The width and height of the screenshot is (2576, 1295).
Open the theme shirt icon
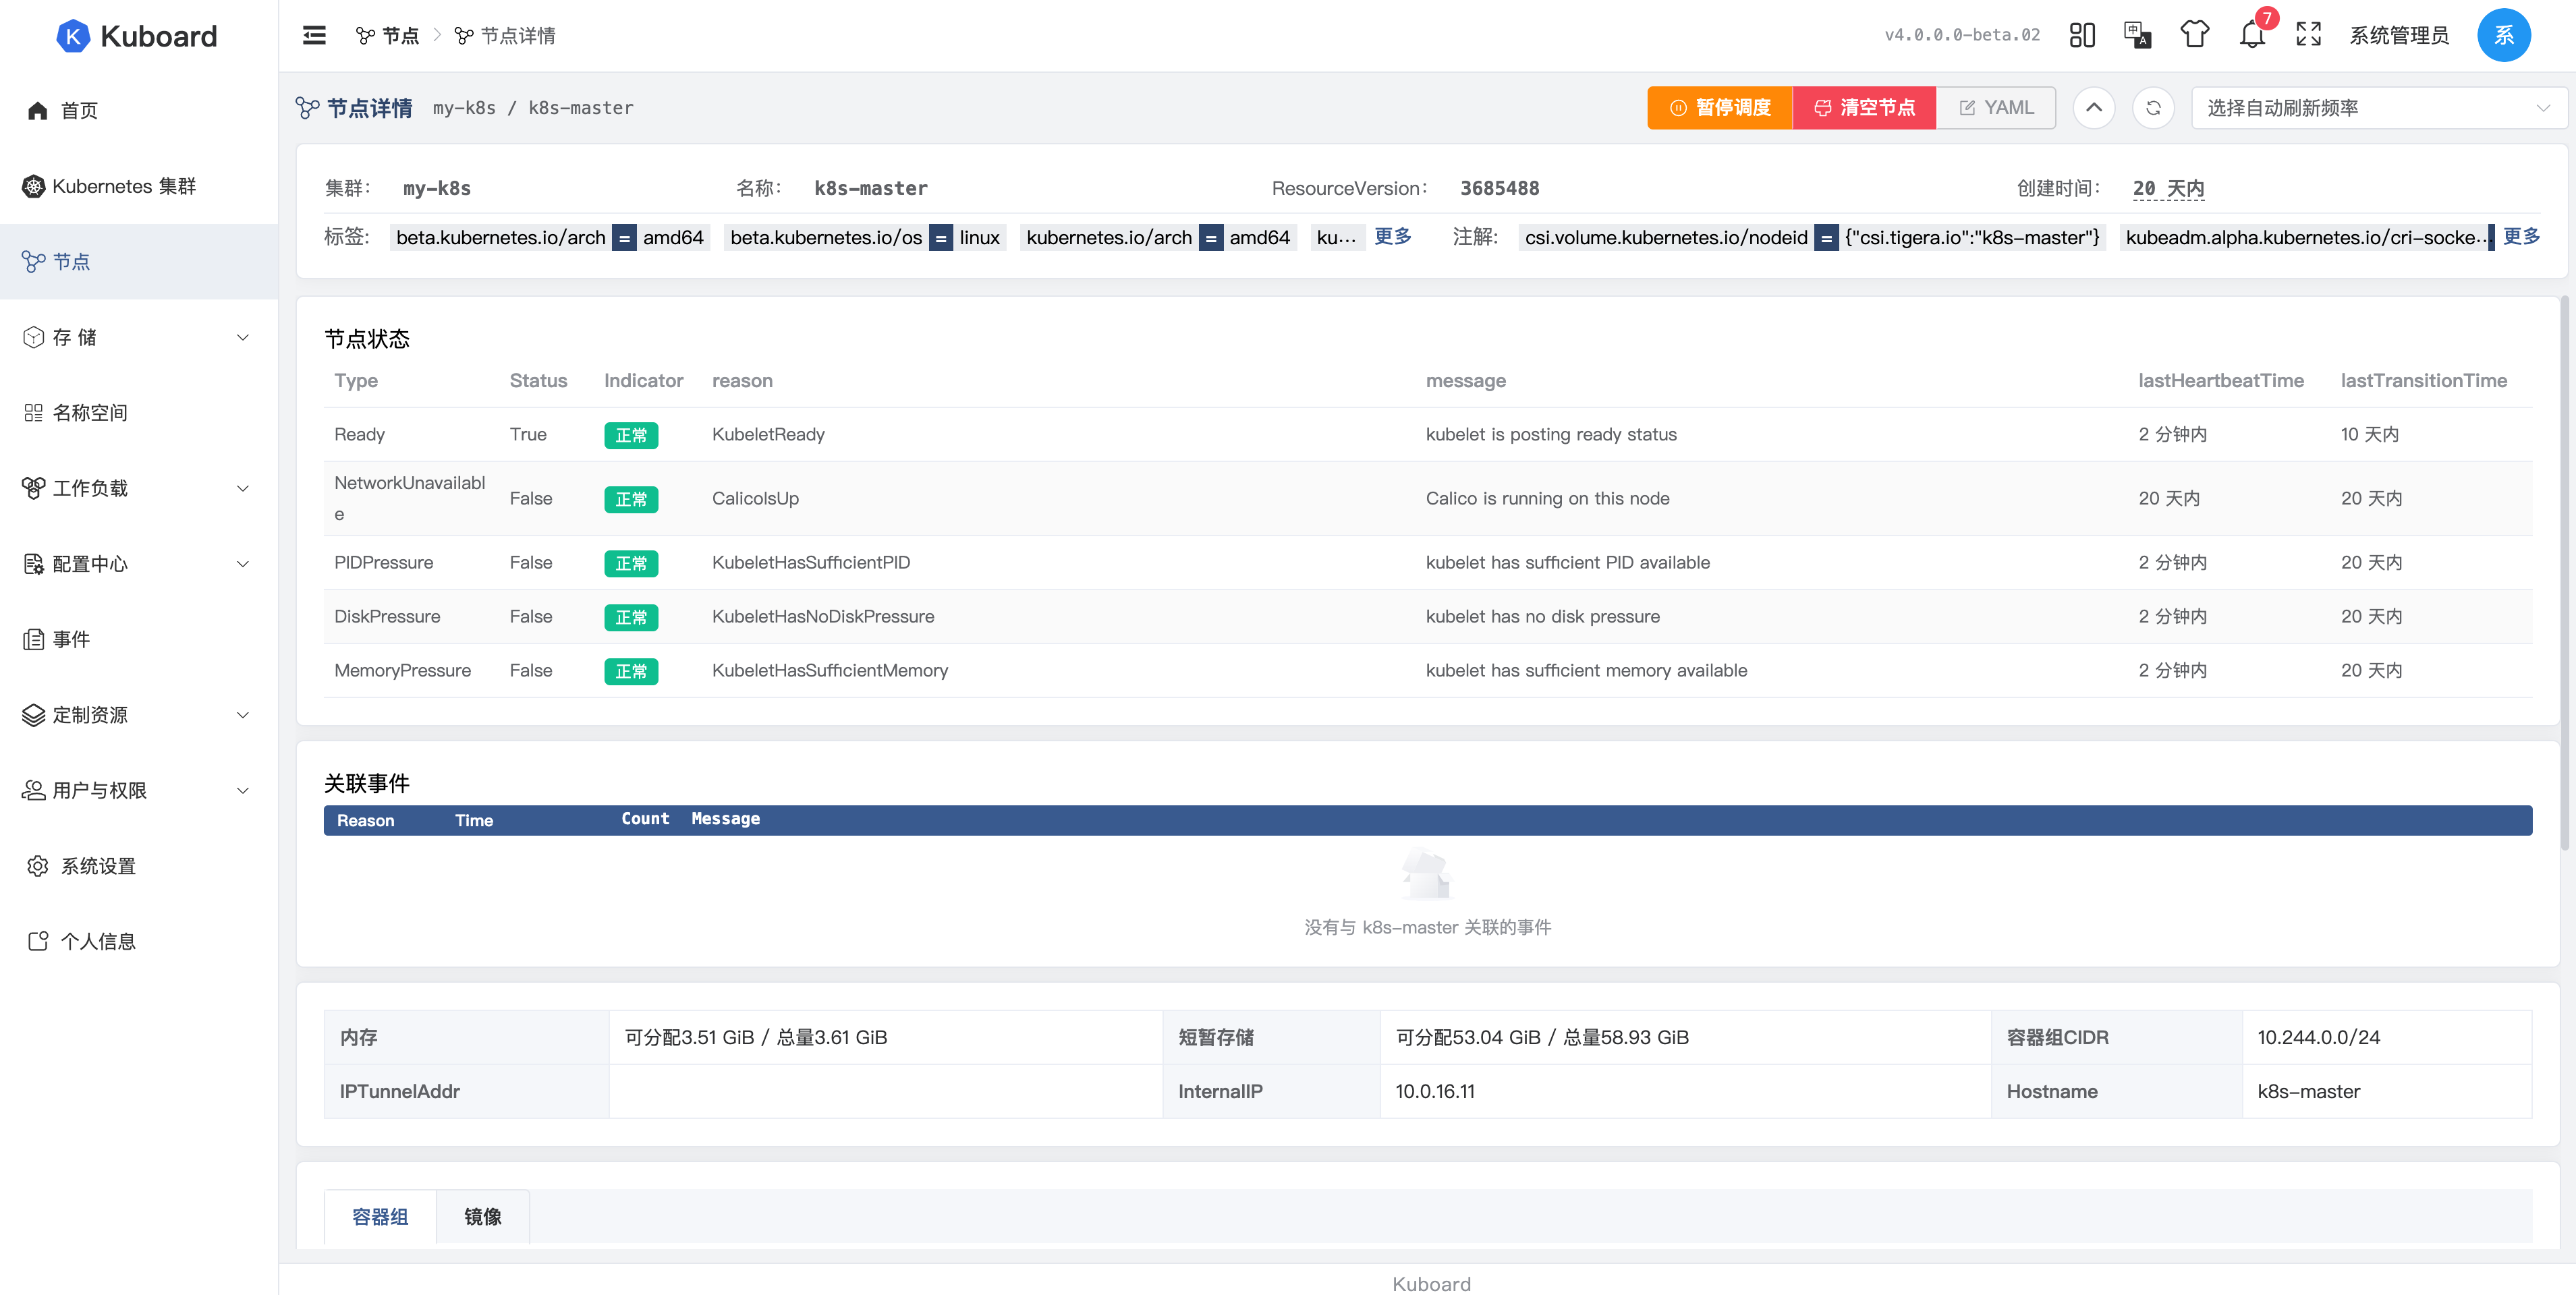point(2195,35)
